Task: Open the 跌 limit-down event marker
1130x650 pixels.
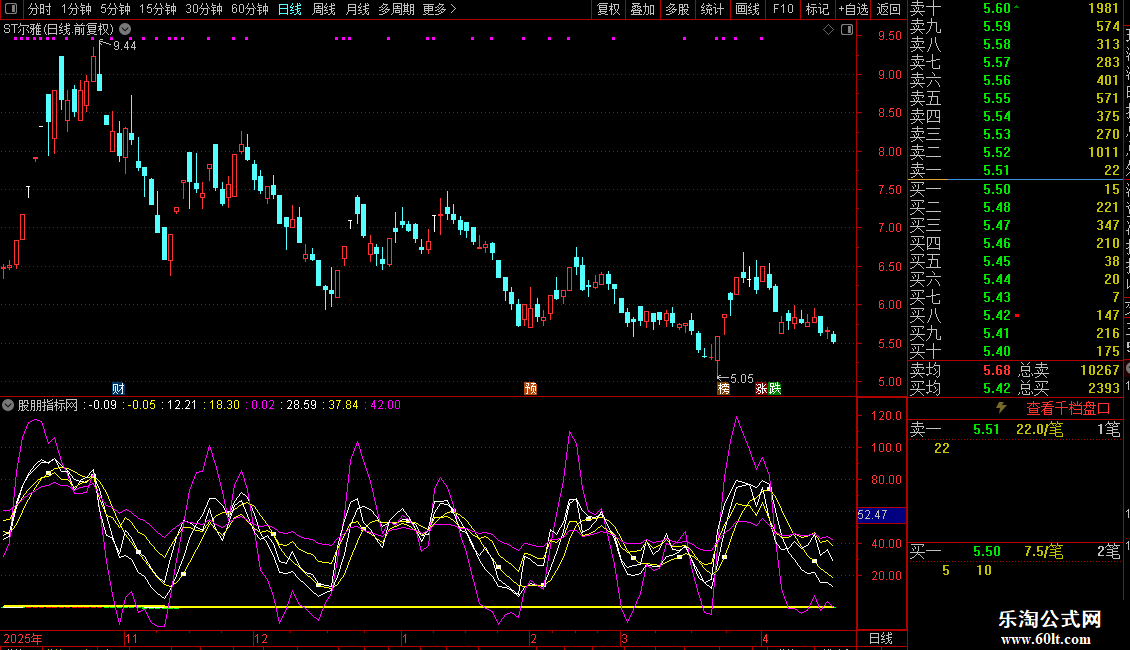Action: (775, 388)
